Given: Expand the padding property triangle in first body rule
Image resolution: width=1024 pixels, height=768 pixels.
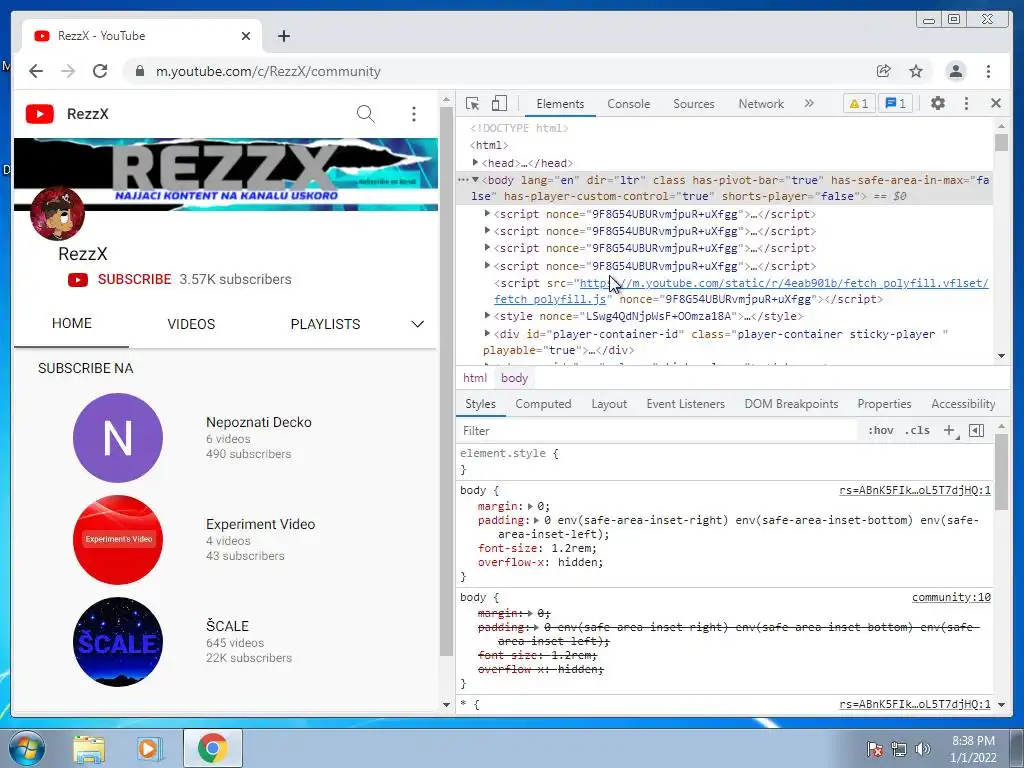Looking at the screenshot, I should point(536,520).
